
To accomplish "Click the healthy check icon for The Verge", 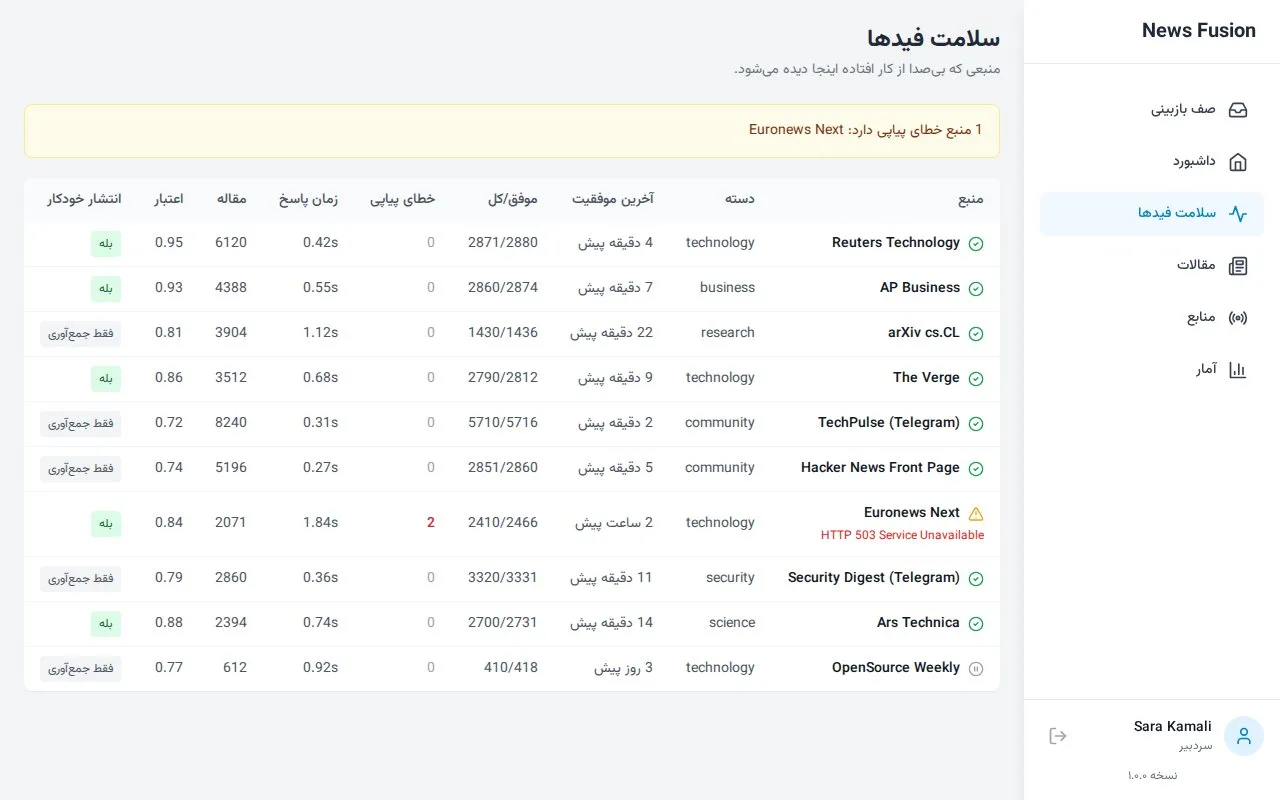I will point(976,378).
